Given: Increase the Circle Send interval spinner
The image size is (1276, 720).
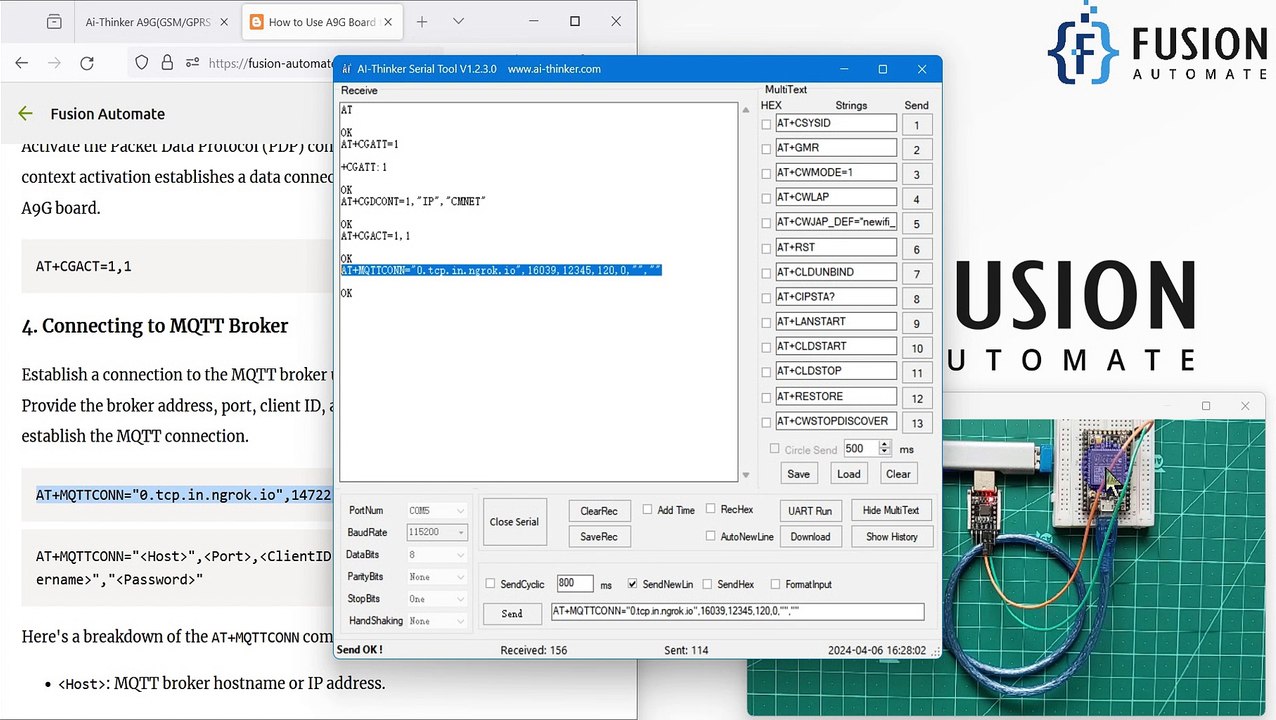Looking at the screenshot, I should 884,445.
